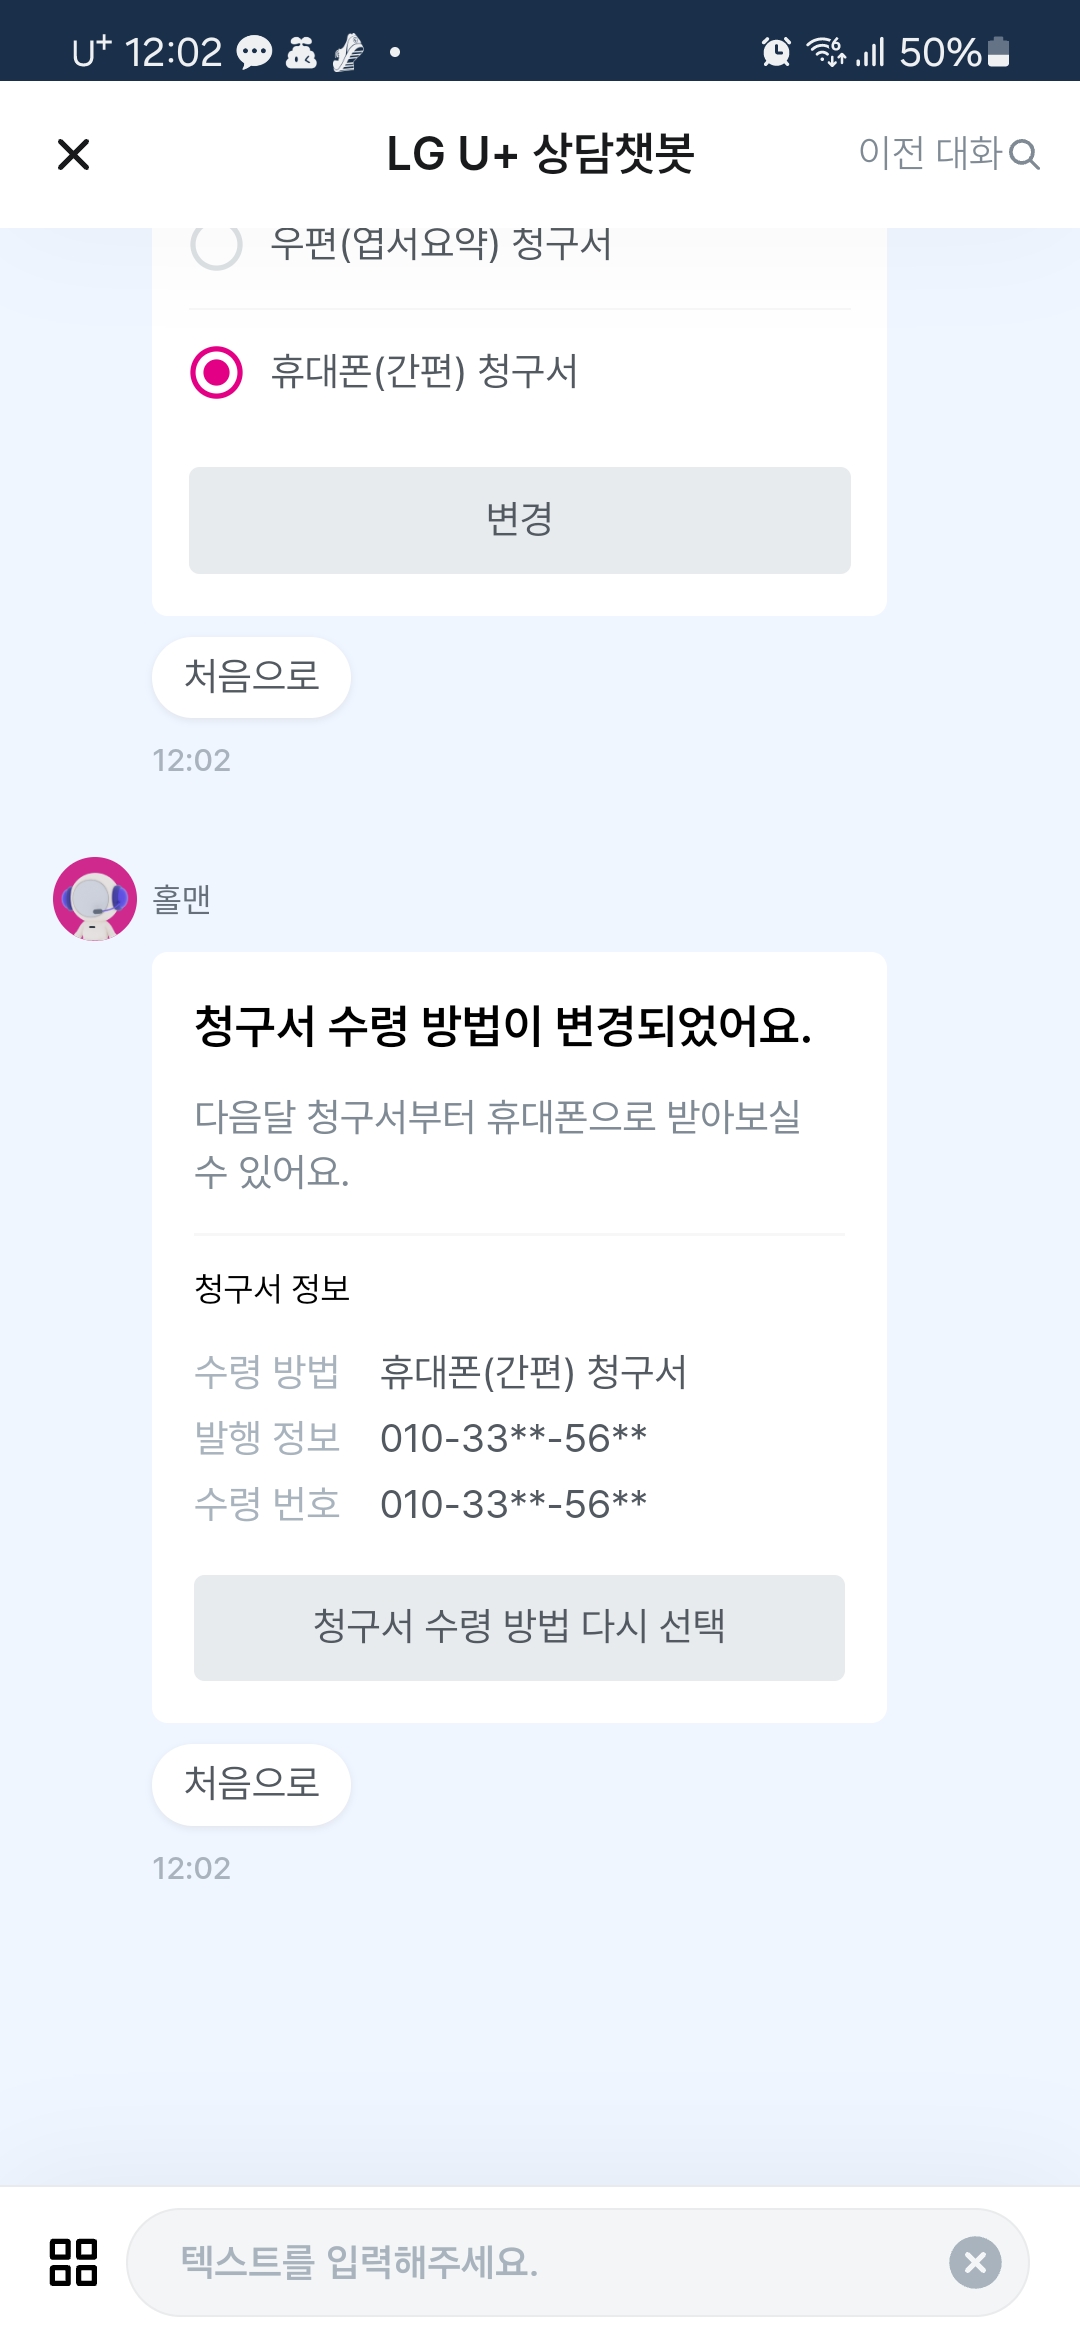Tap the lower 처음으로 chip
Image resolution: width=1080 pixels, height=2340 pixels.
[x=251, y=1784]
